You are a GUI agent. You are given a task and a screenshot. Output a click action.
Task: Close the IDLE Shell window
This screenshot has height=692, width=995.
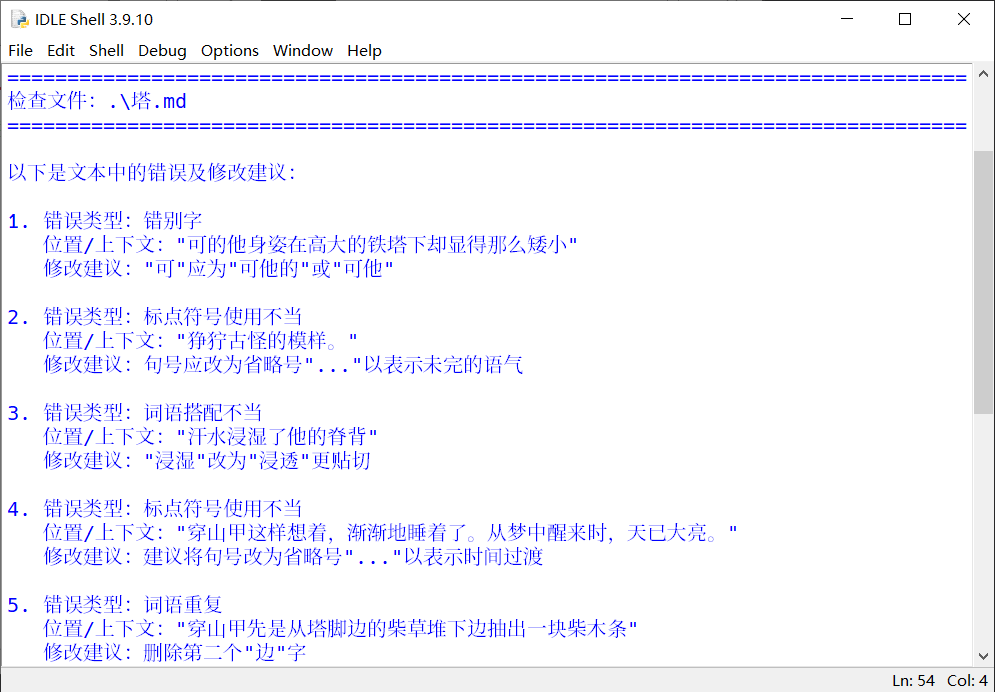964,19
